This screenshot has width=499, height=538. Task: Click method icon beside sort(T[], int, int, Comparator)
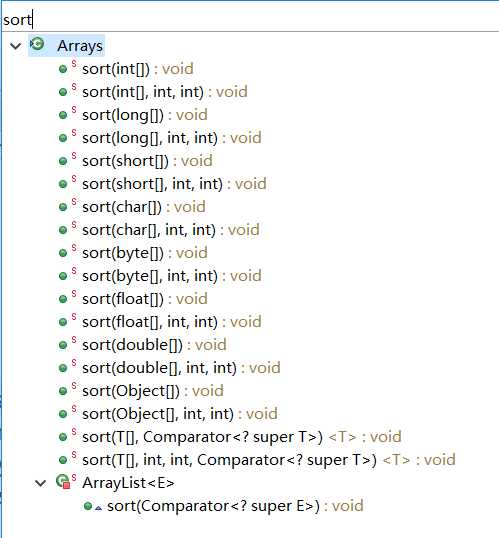click(x=63, y=460)
